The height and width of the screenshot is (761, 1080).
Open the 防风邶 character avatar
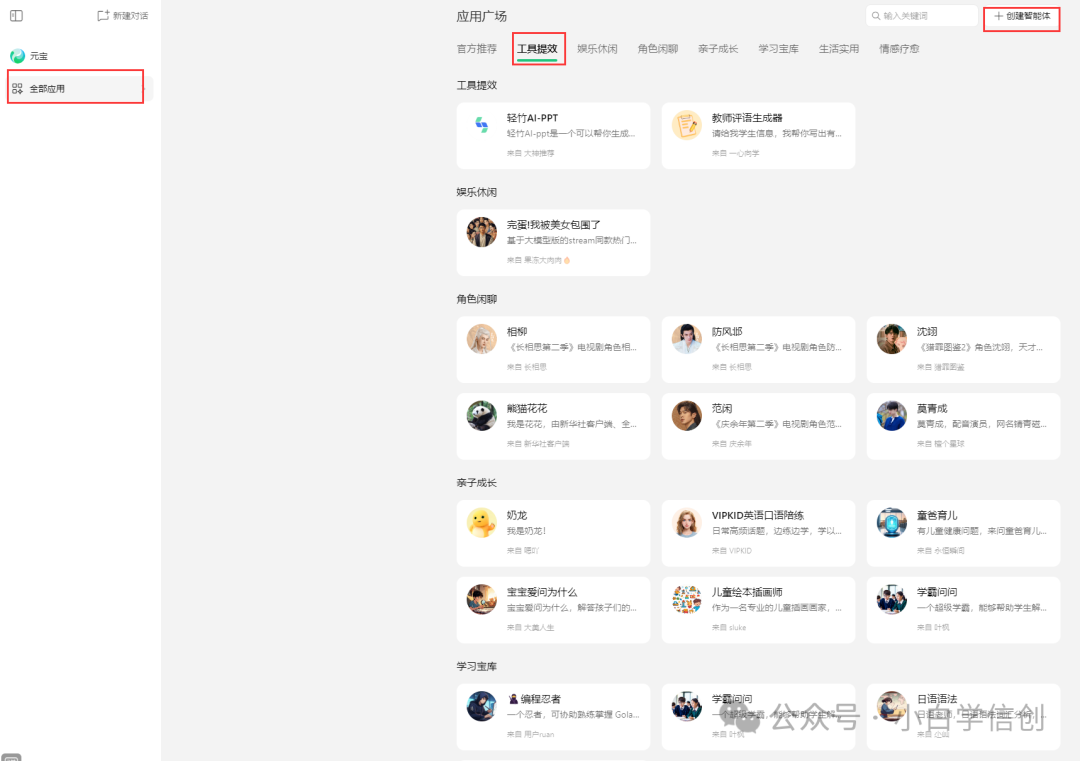pos(687,339)
